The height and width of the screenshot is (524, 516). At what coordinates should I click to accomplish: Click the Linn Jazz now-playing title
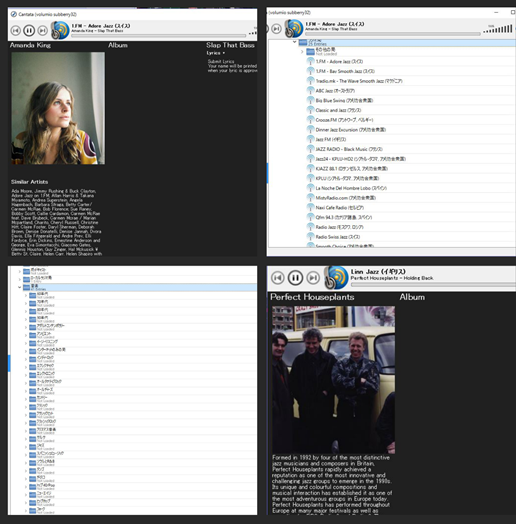378,271
